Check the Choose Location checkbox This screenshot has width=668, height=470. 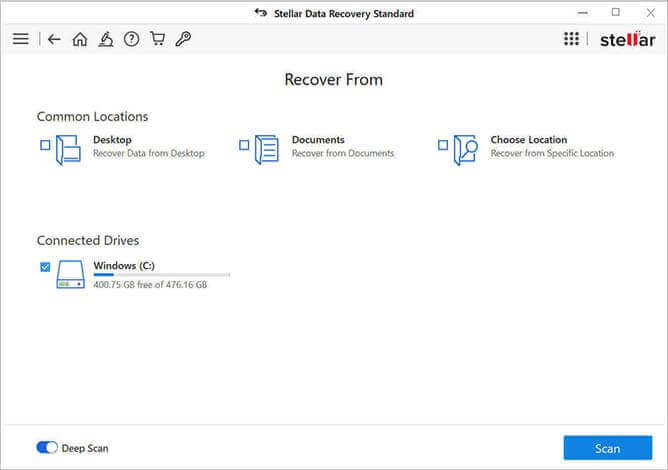pyautogui.click(x=443, y=145)
